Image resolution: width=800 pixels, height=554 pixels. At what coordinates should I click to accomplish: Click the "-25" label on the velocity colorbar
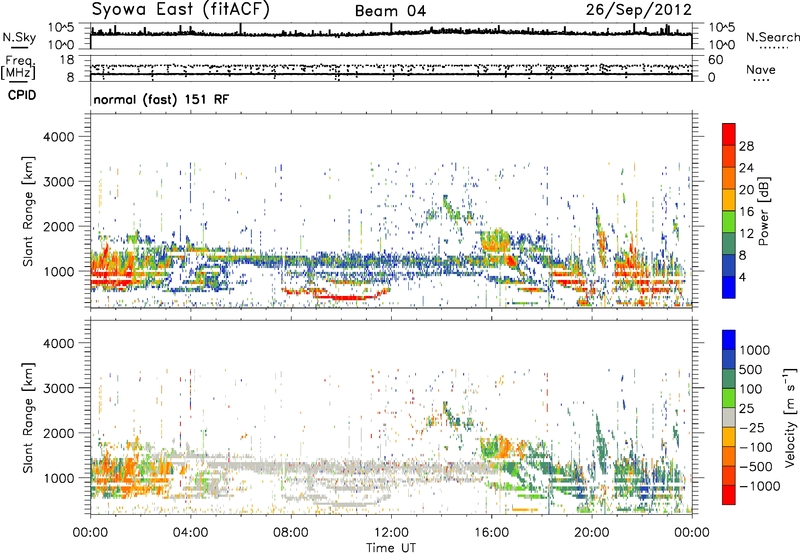(752, 428)
